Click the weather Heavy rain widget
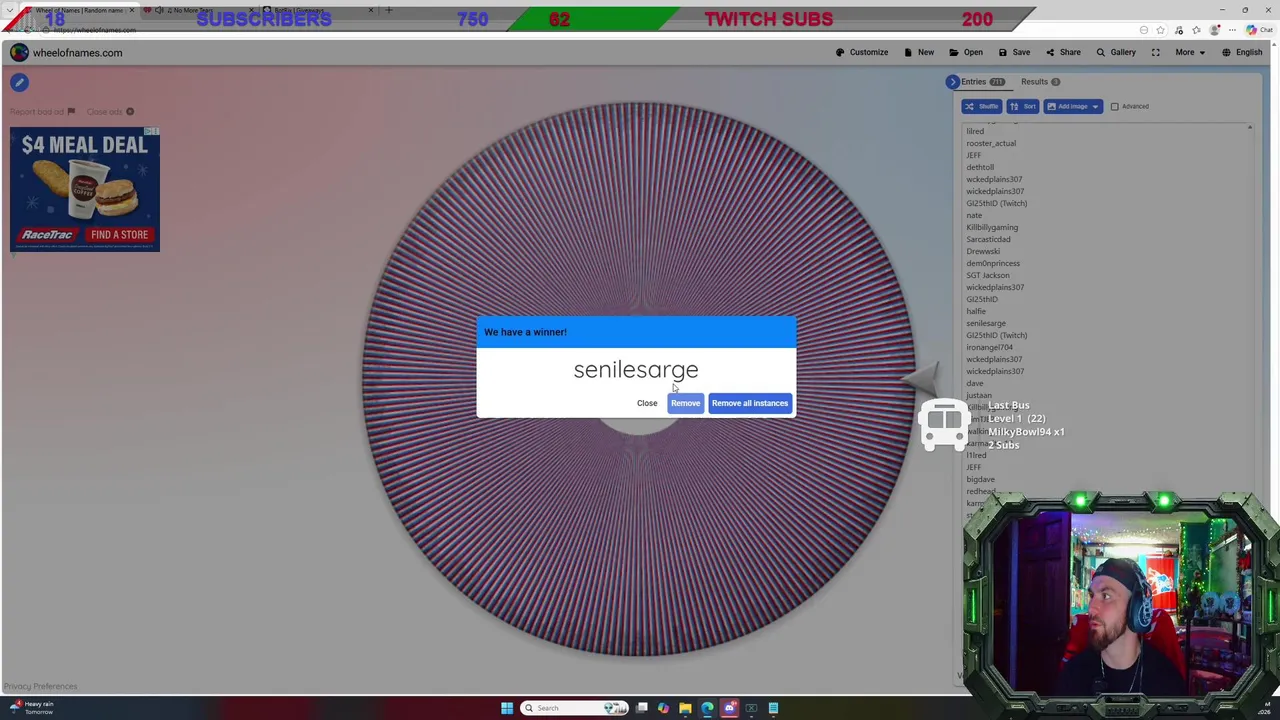Viewport: 1280px width, 720px height. pyautogui.click(x=30, y=707)
